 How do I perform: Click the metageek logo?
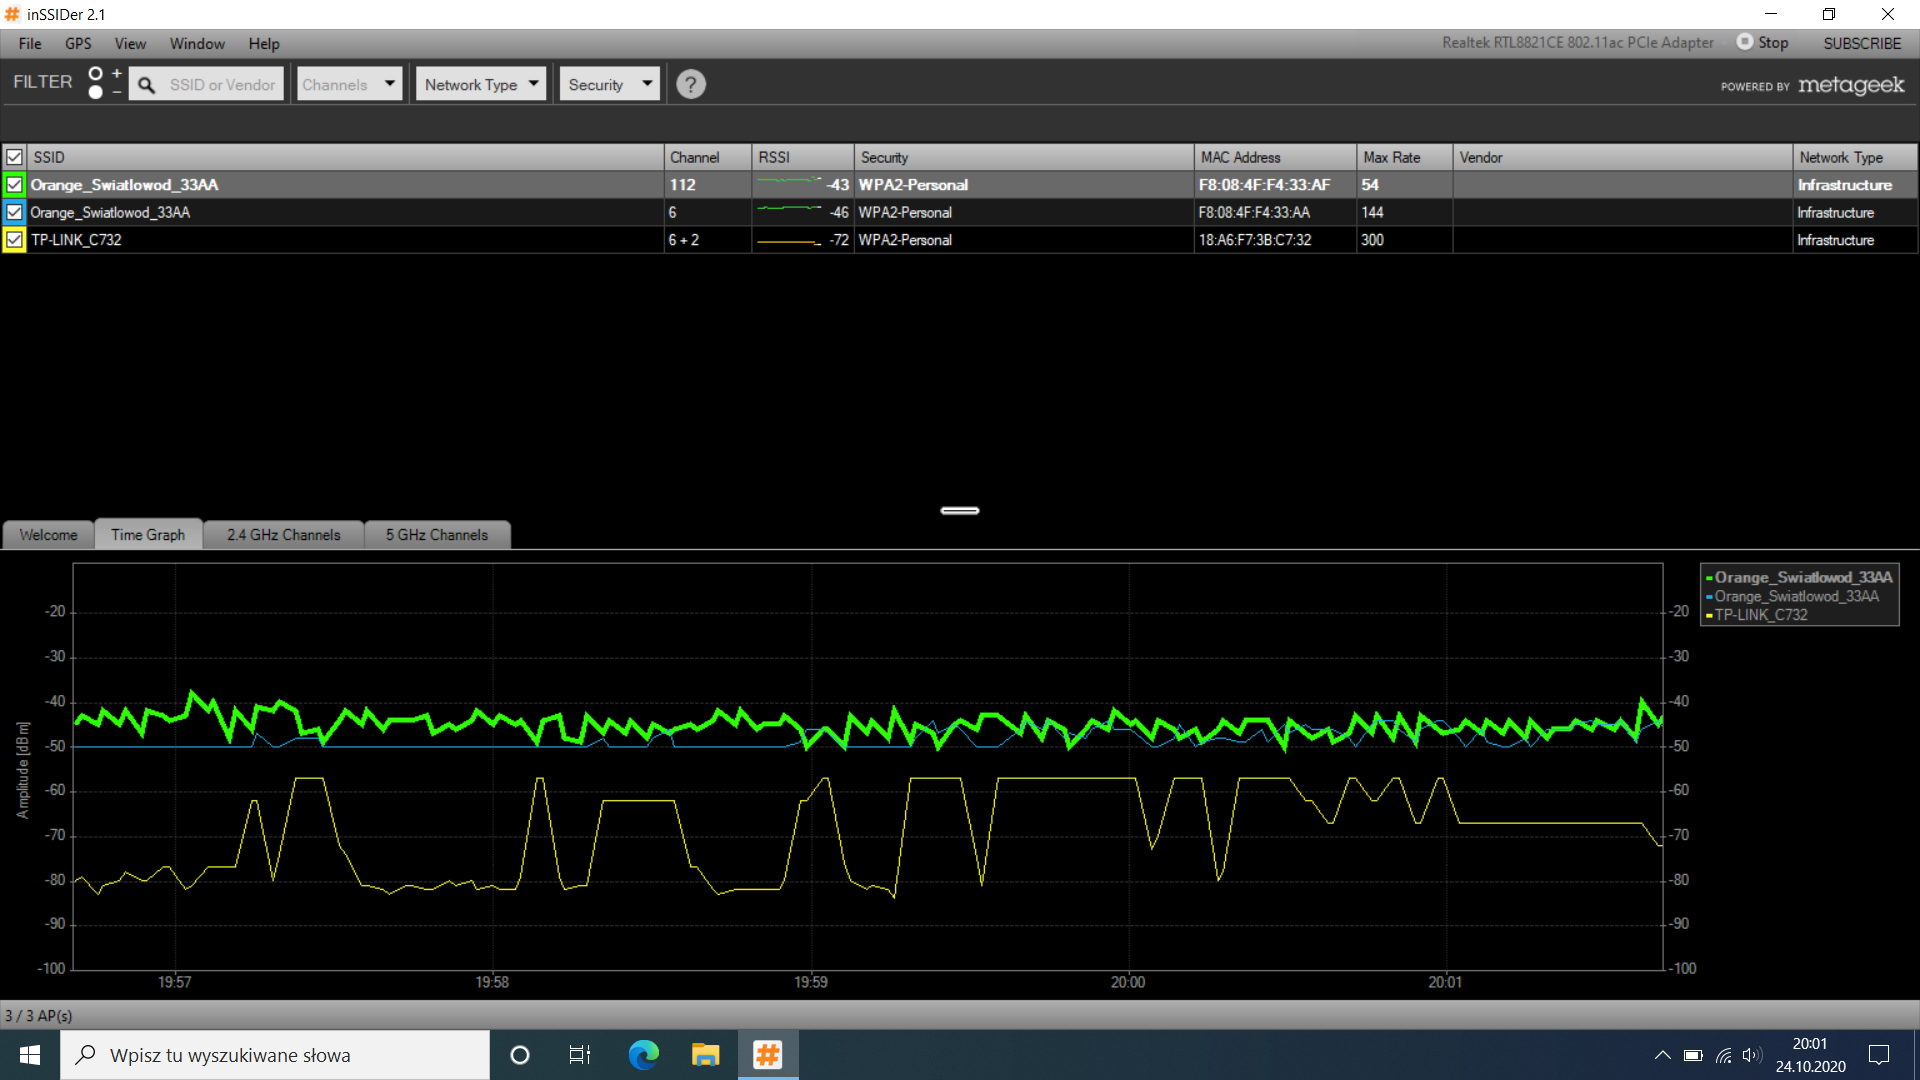[1851, 85]
